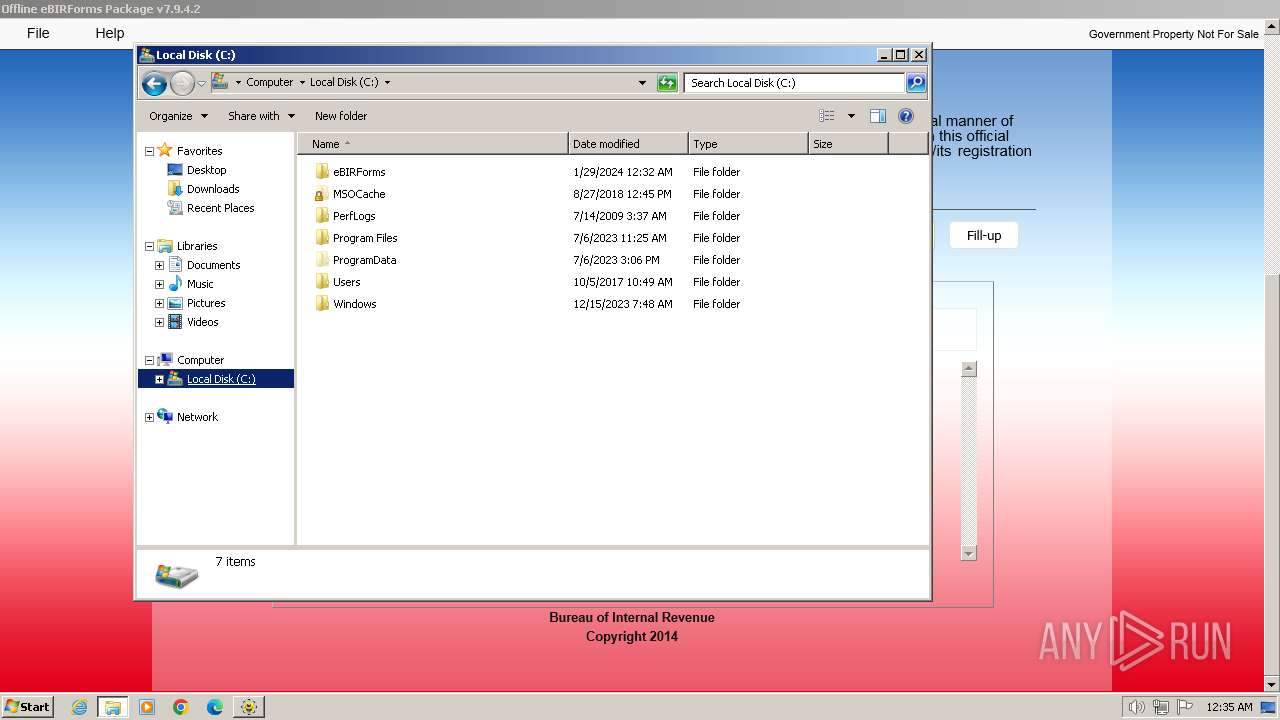Open Explorer help question mark icon
This screenshot has width=1280, height=720.
click(906, 116)
